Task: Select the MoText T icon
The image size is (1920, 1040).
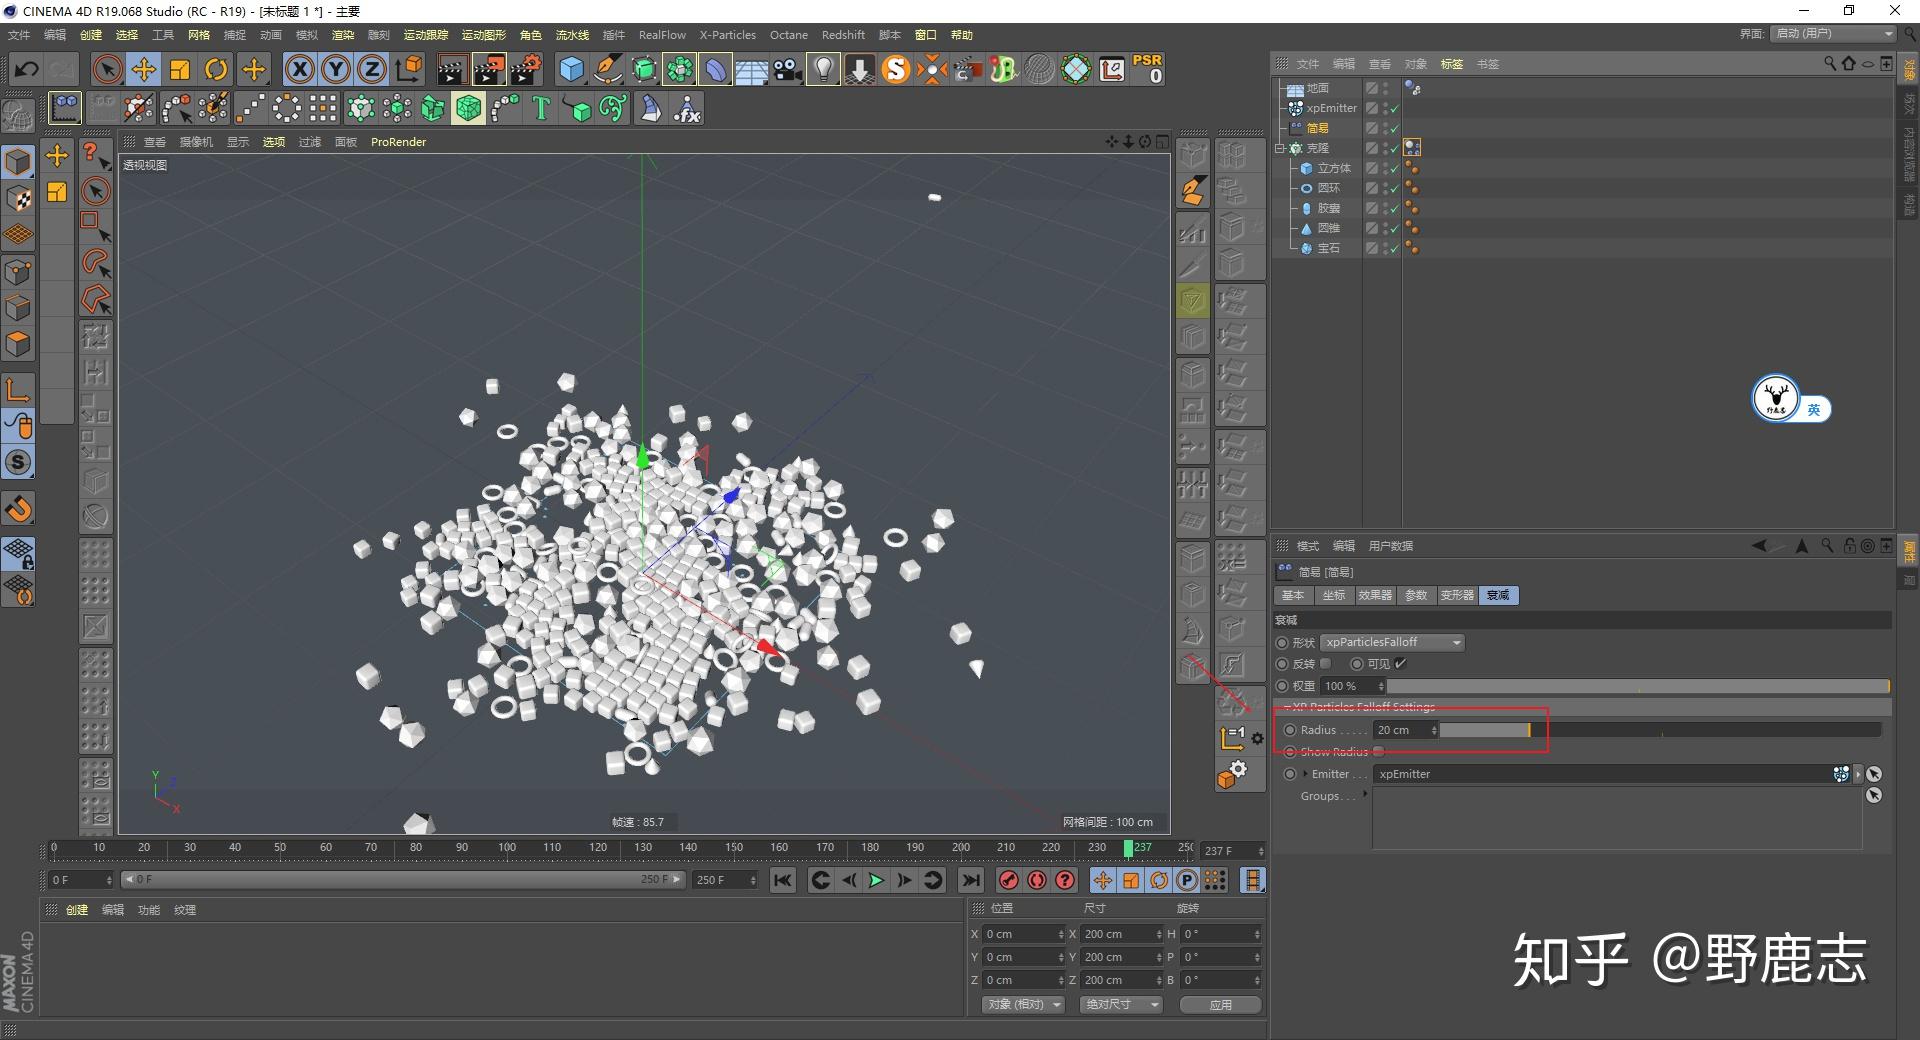Action: tap(541, 108)
